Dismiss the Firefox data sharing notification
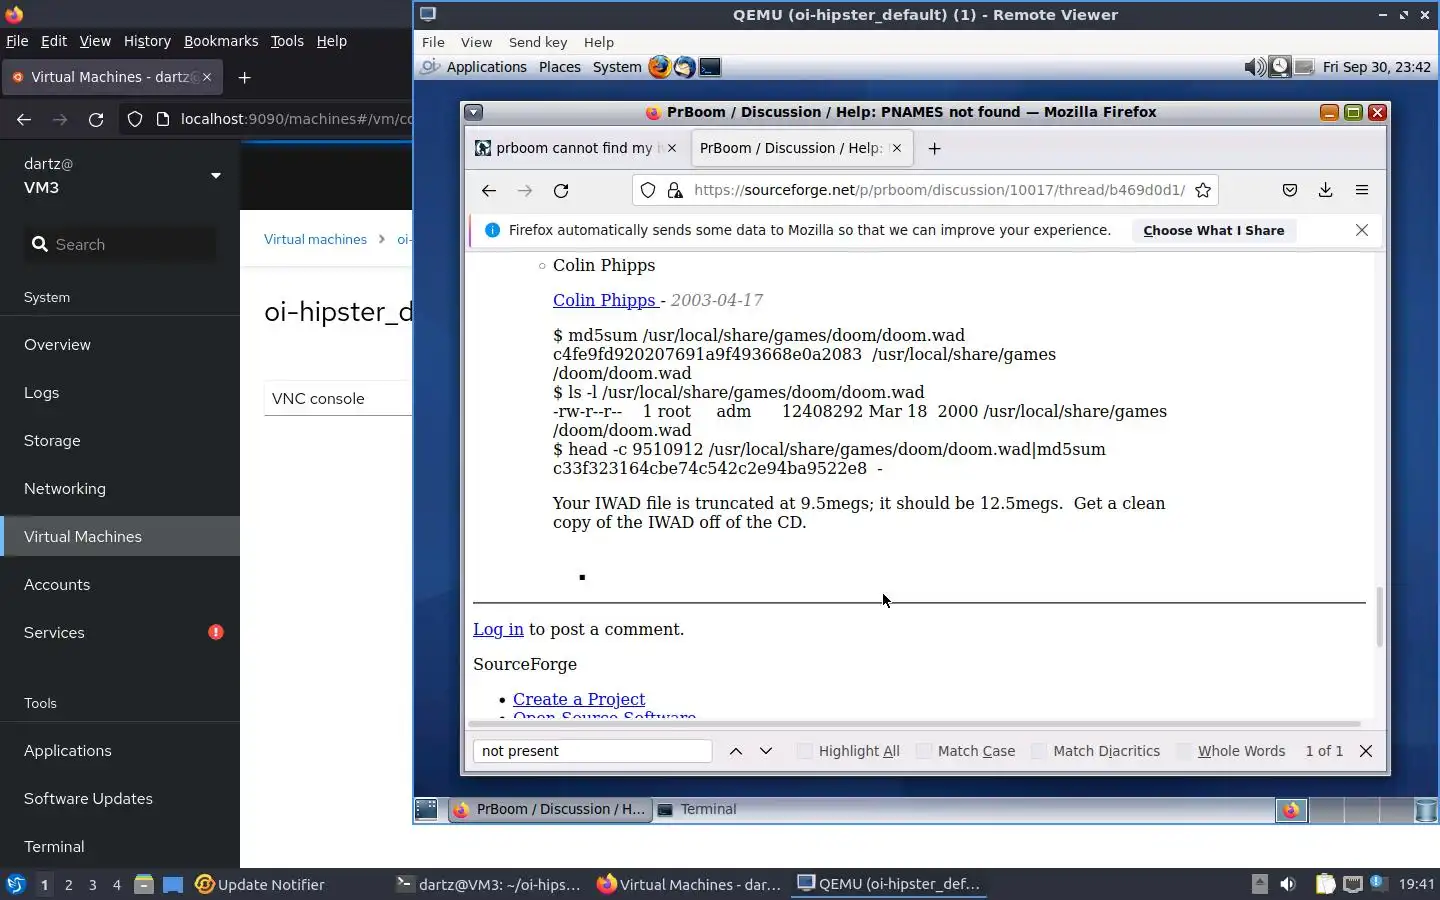This screenshot has width=1440, height=900. tap(1362, 230)
